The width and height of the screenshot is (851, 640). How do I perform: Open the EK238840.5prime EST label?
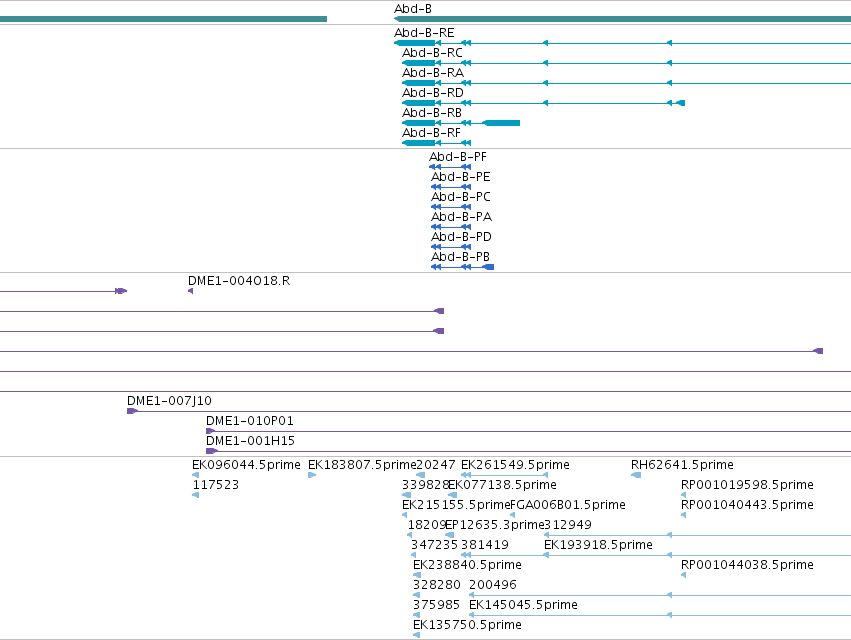coord(467,566)
